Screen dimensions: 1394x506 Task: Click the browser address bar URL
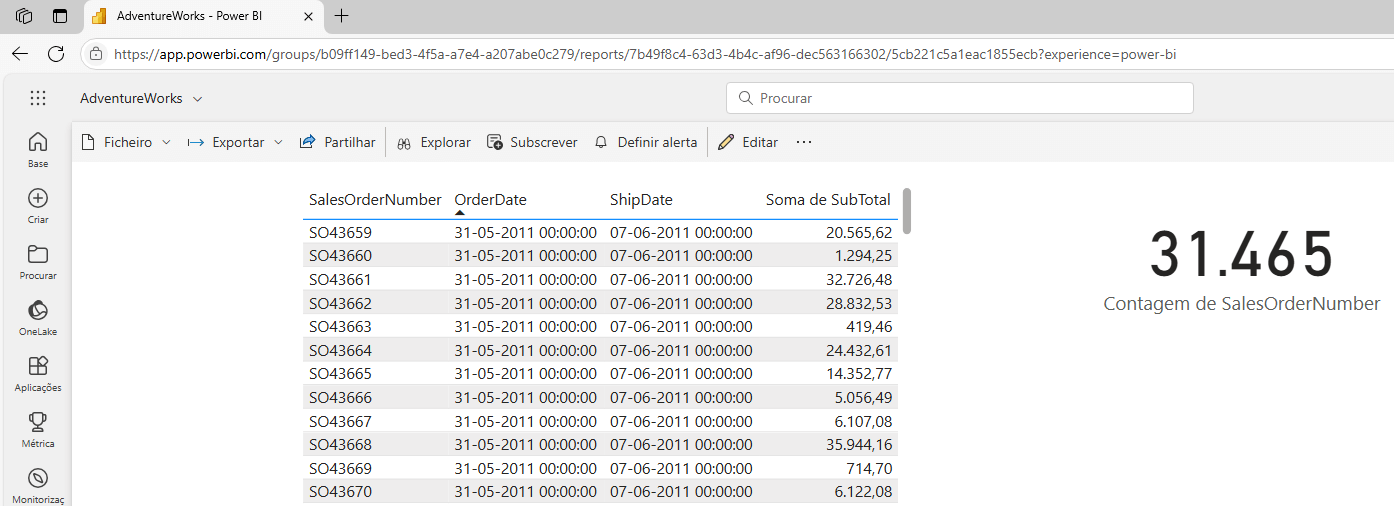pos(645,54)
